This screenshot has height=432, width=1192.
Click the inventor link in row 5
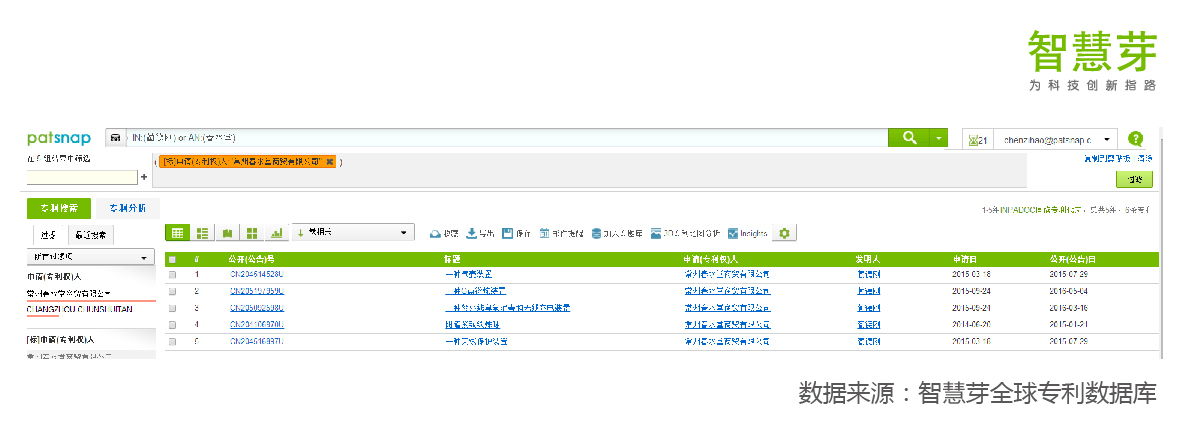868,341
